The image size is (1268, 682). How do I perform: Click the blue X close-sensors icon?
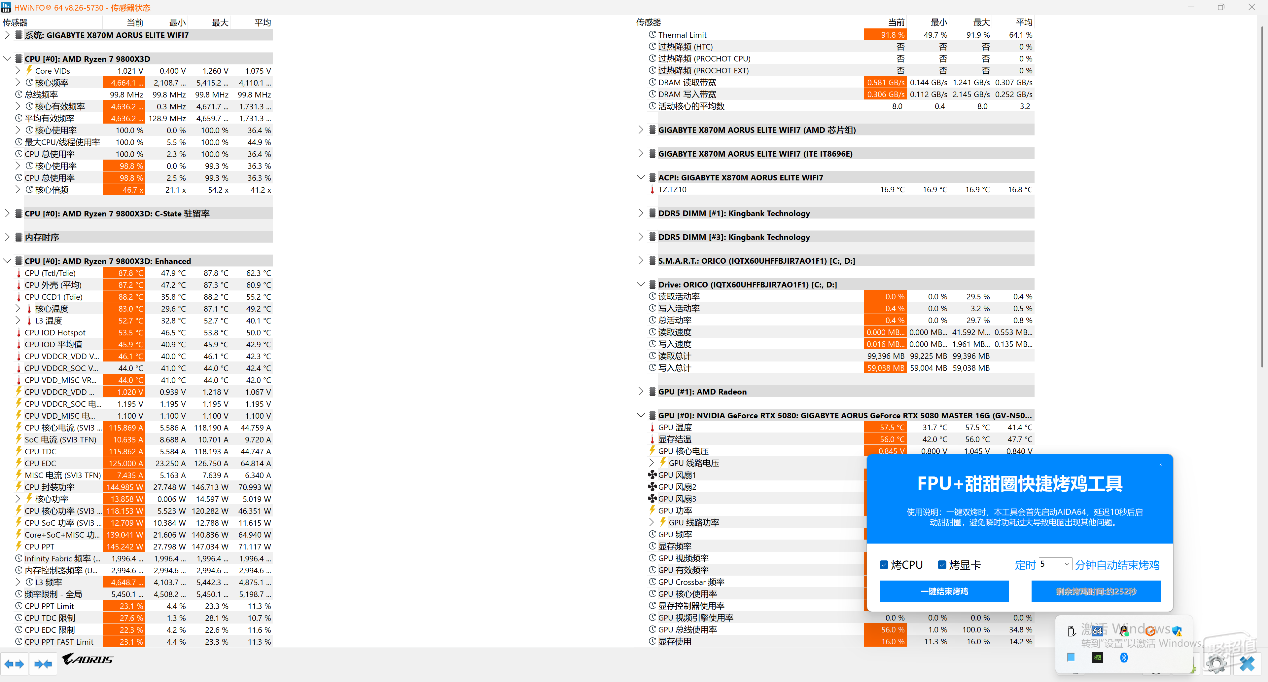pos(1247,662)
